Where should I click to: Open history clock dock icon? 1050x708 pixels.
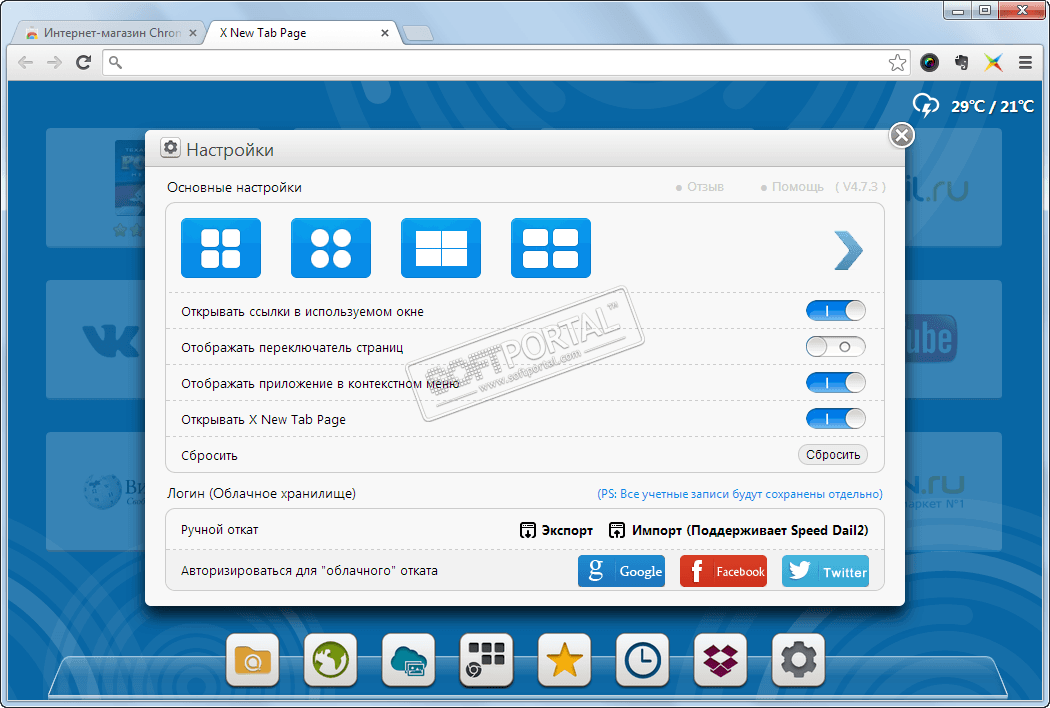tap(642, 660)
